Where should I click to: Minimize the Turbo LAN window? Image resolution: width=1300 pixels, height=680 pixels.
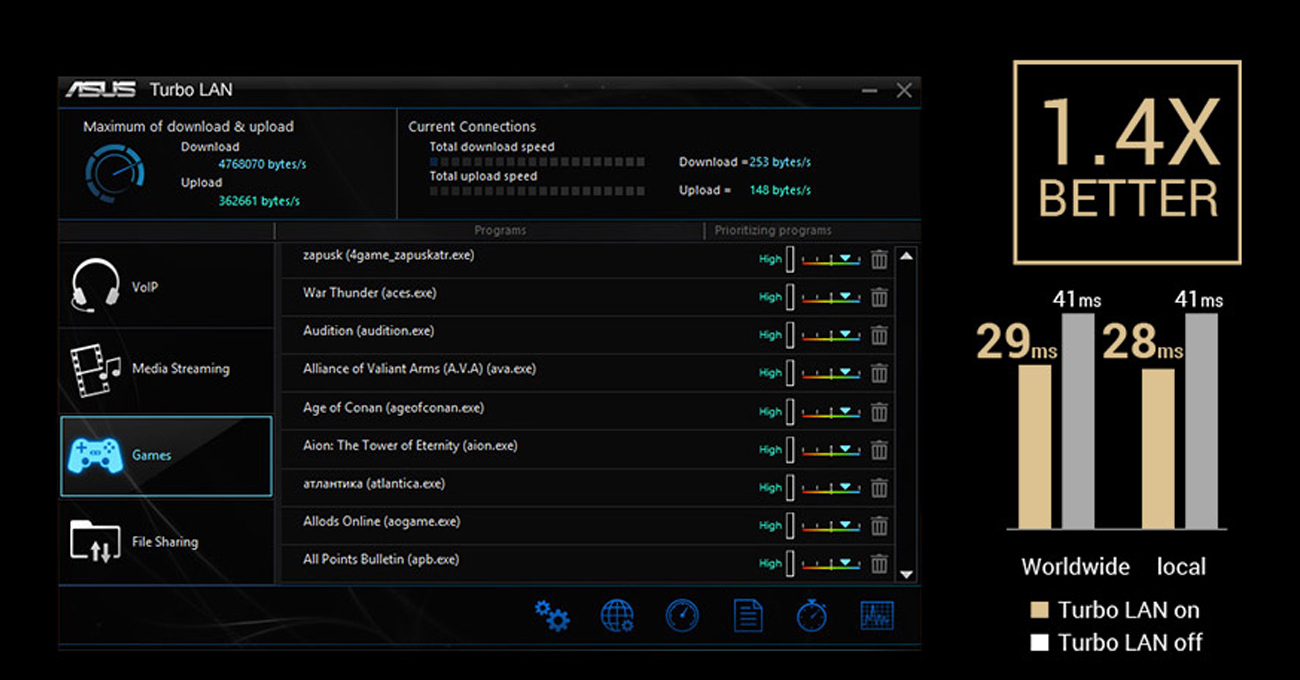[869, 91]
